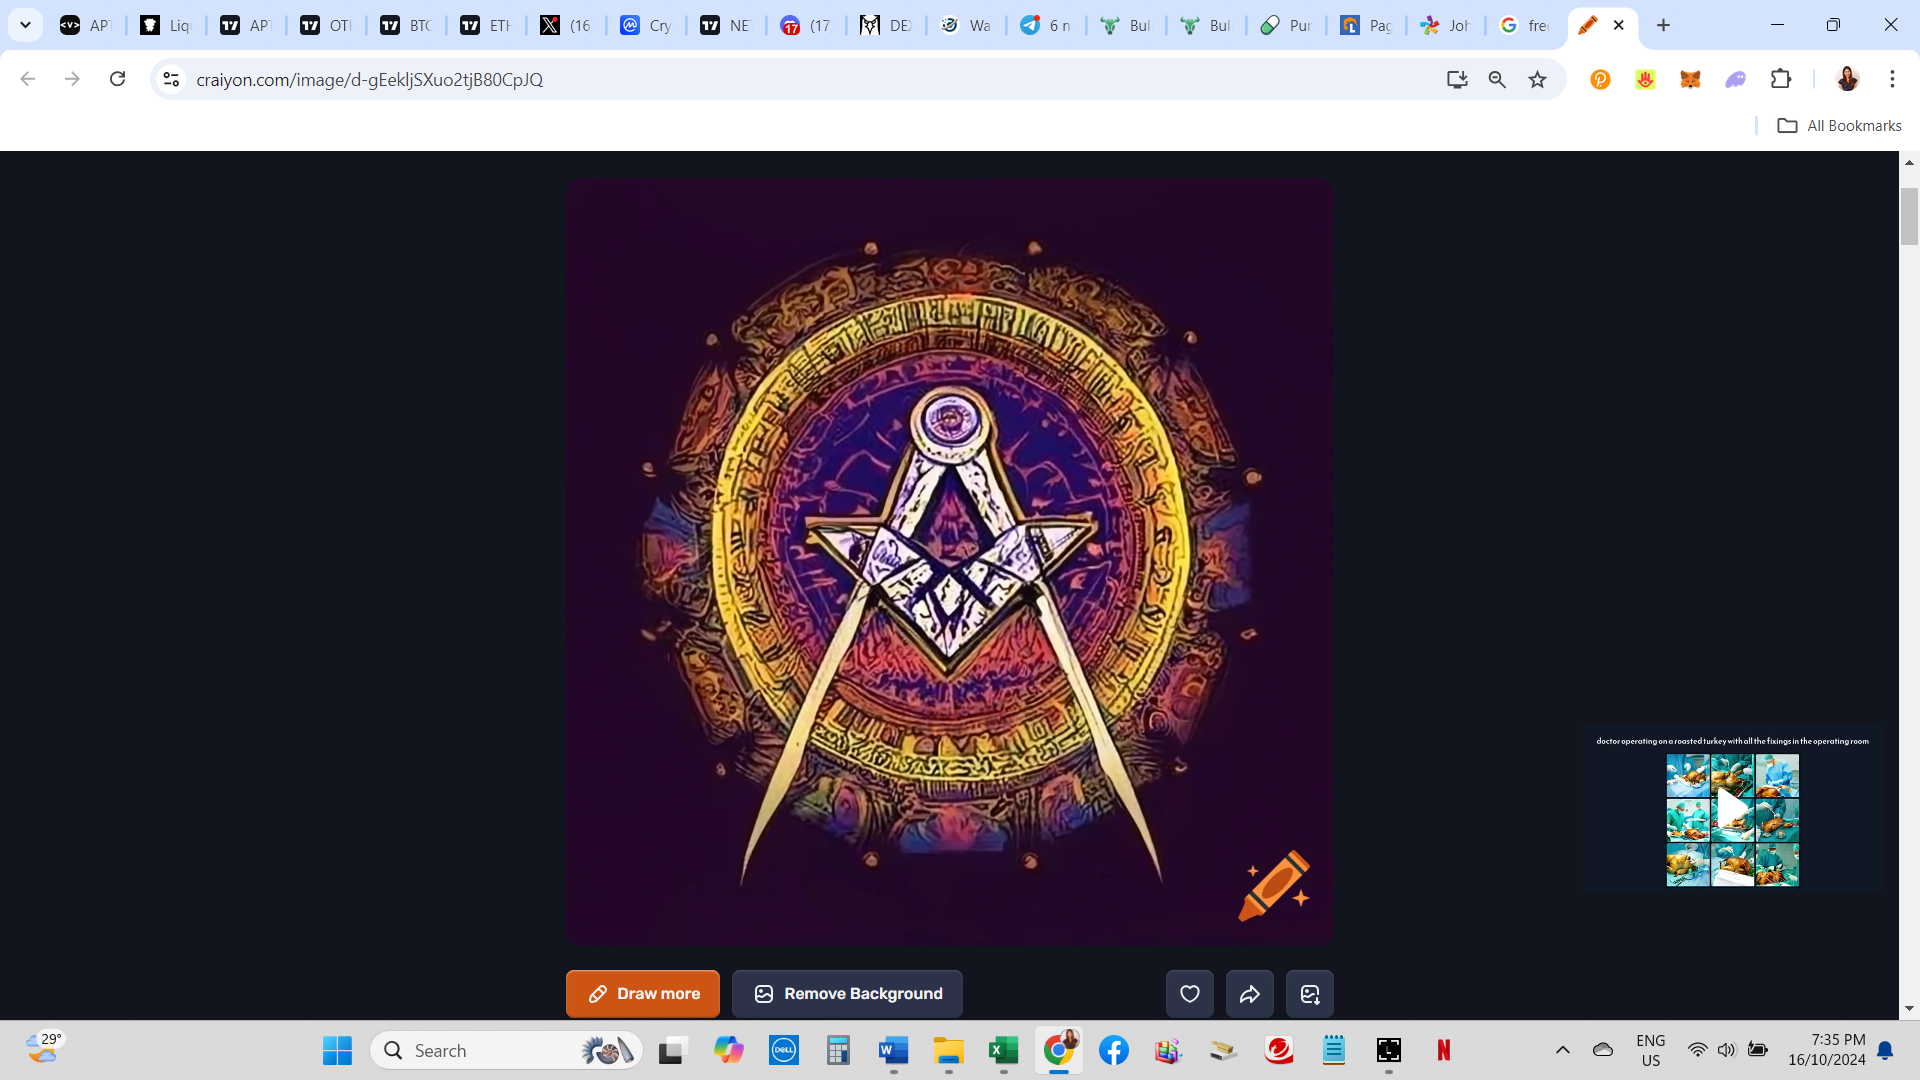1920x1080 pixels.
Task: Open the generated Masonic compass image
Action: [x=949, y=562]
